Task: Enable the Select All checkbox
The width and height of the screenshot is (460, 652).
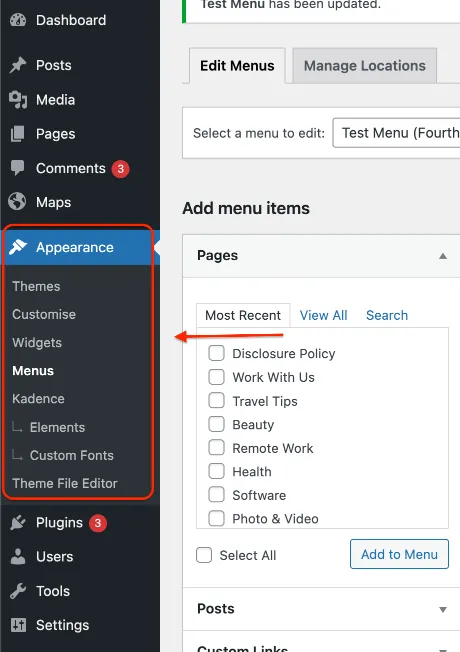Action: click(x=204, y=555)
